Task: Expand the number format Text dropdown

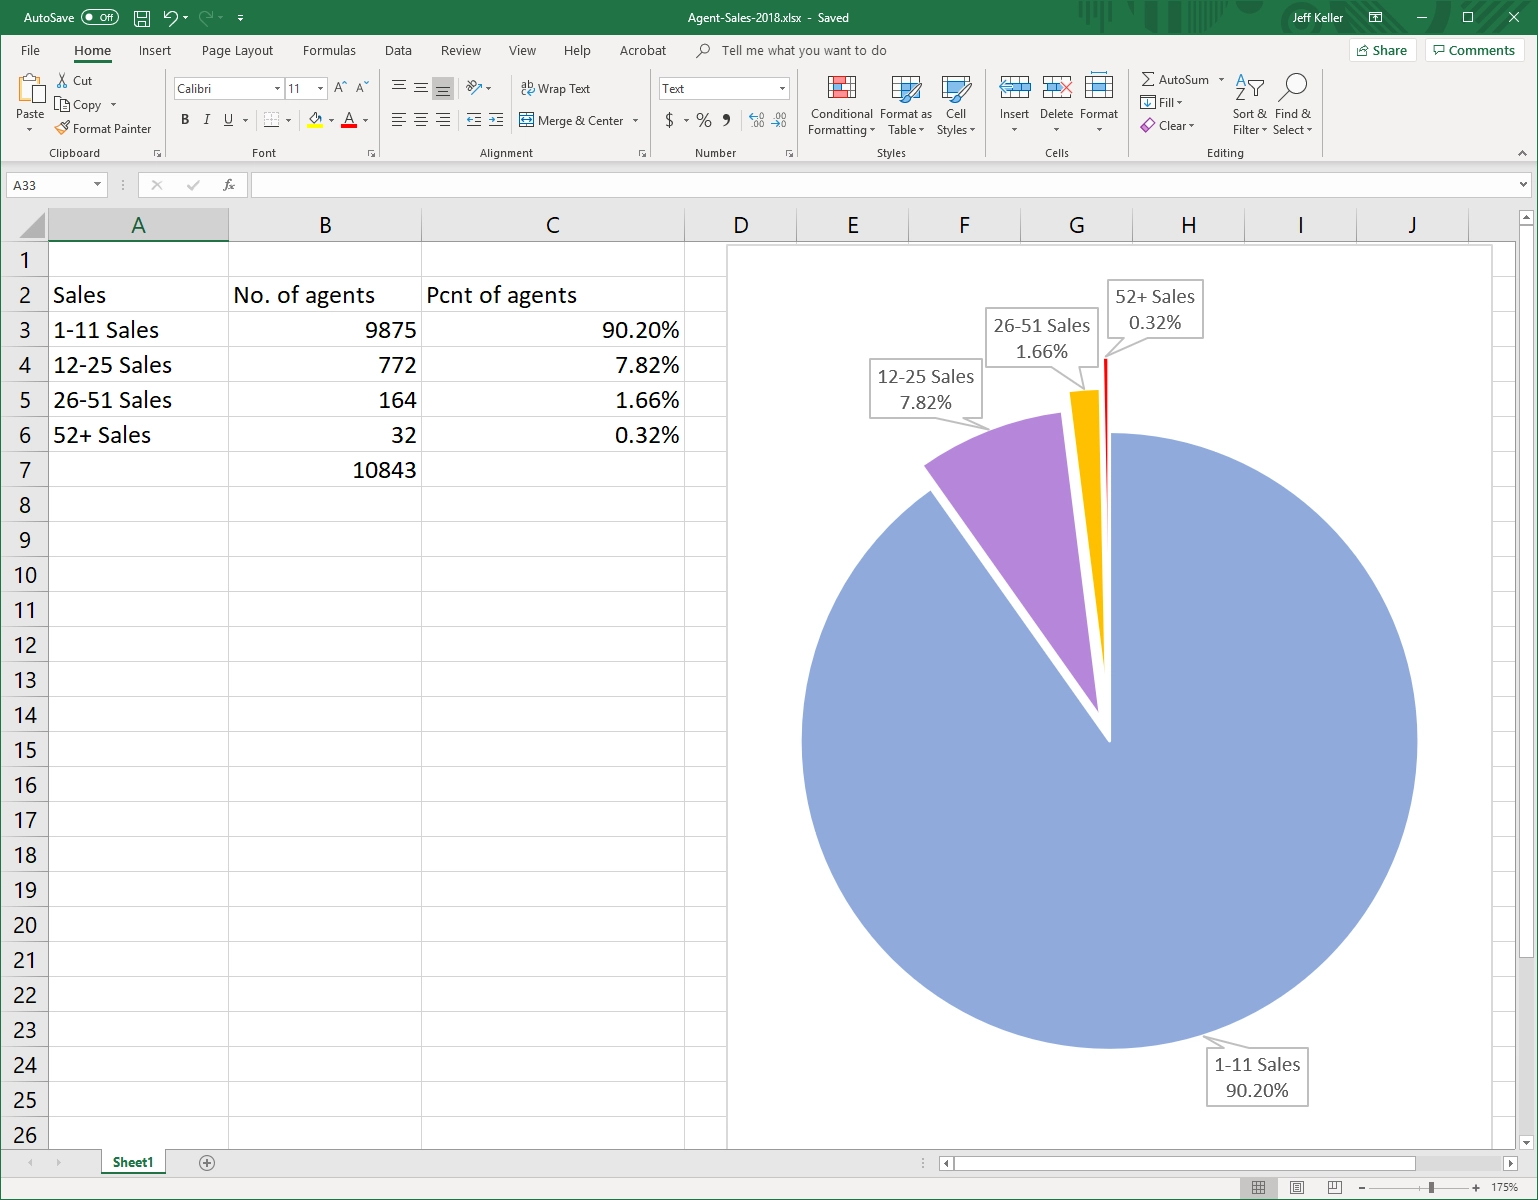Action: (782, 89)
